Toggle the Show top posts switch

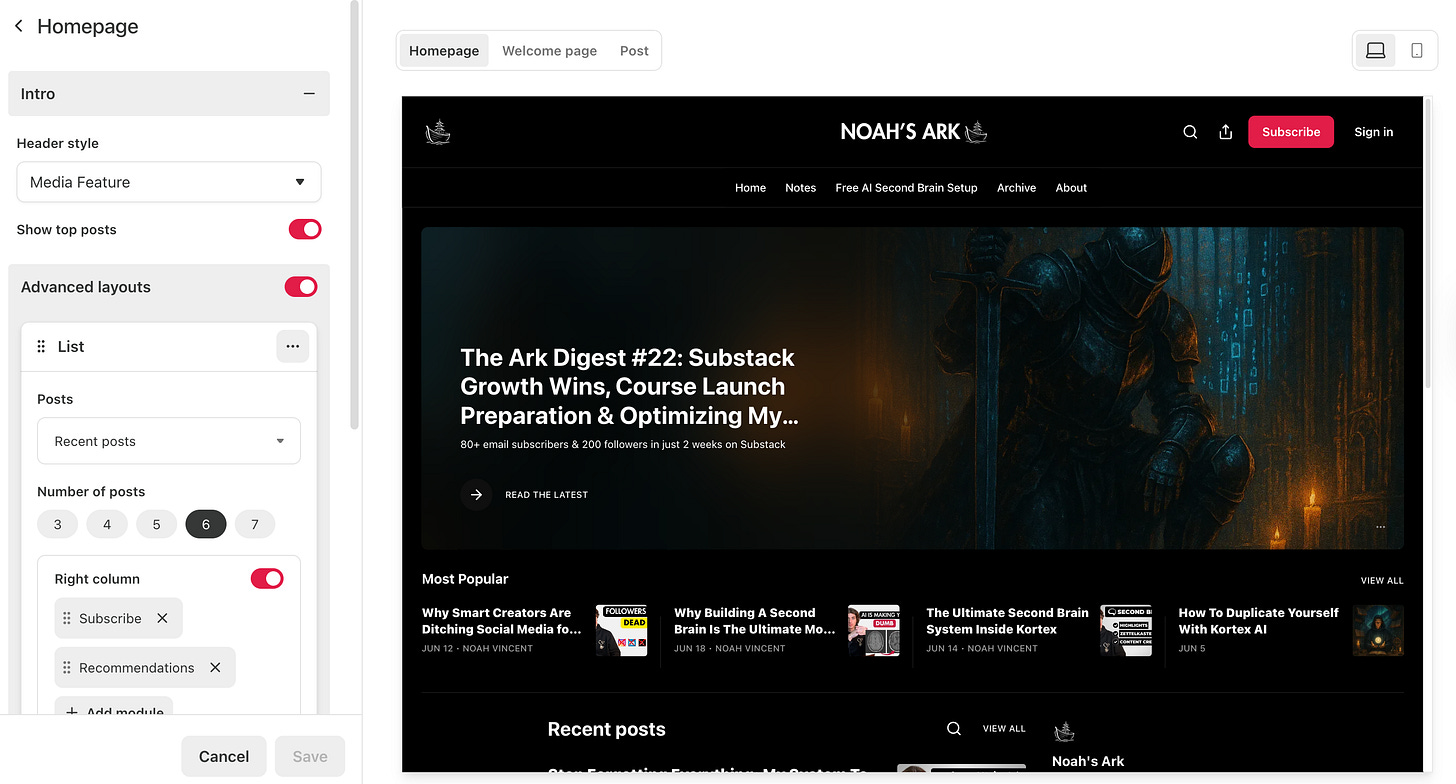(305, 229)
